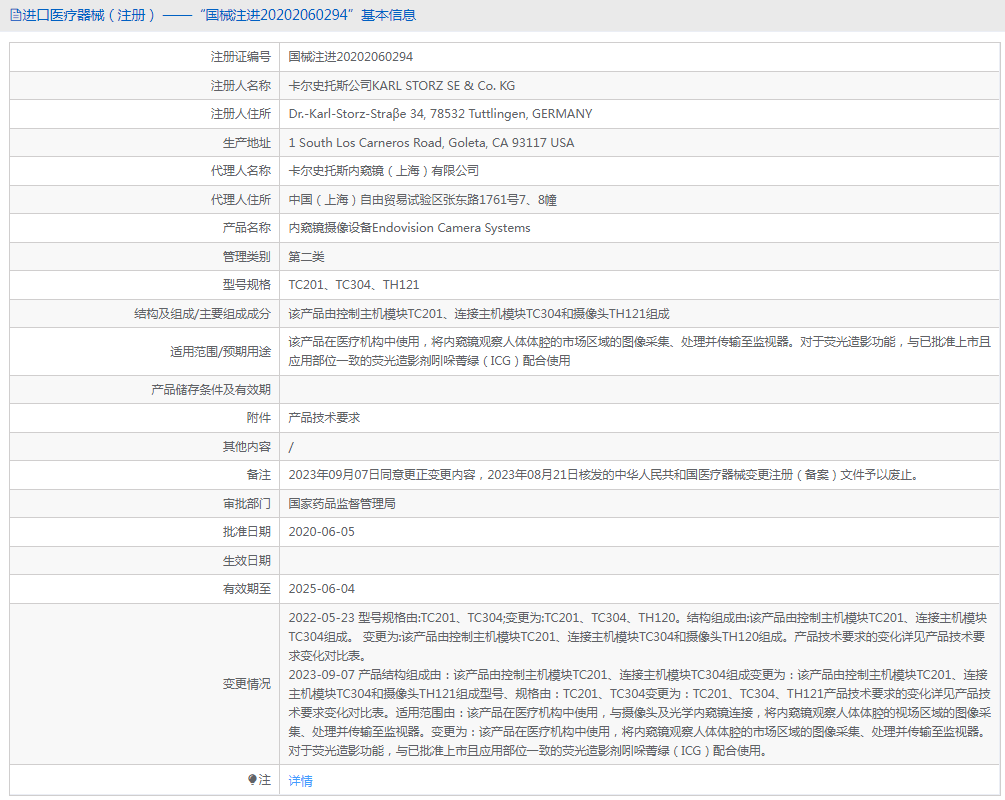Viewport: 1005px width, 800px height.
Task: Click the 注册人住所 label
Action: point(241,114)
